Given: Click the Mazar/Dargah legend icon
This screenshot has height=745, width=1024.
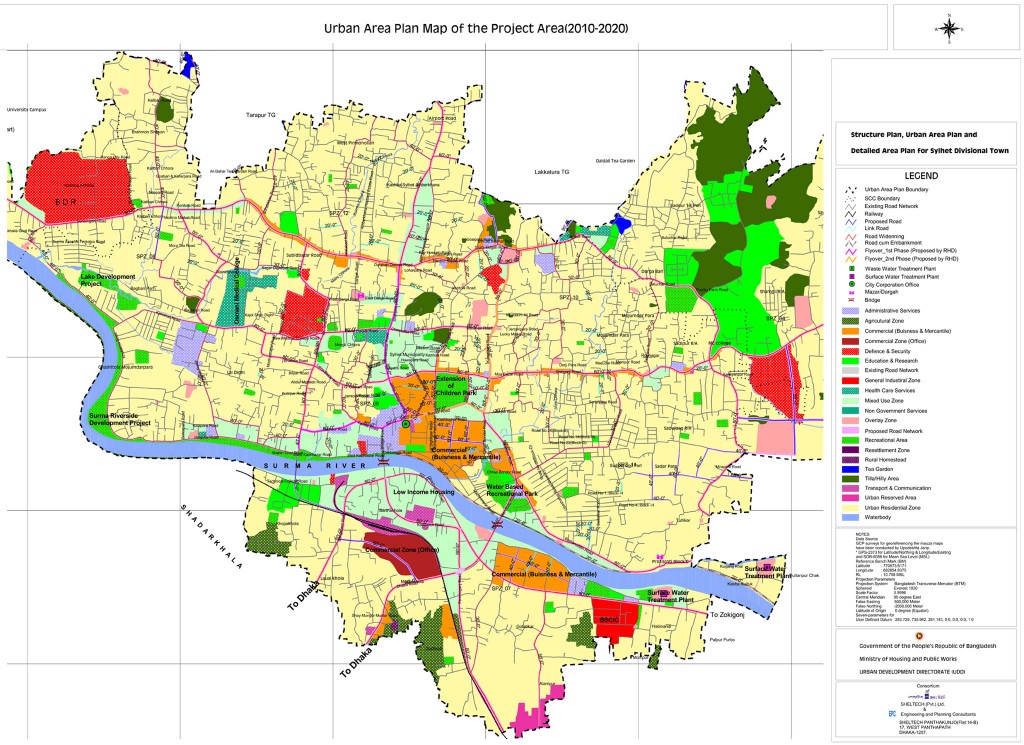Looking at the screenshot, I should [x=851, y=293].
